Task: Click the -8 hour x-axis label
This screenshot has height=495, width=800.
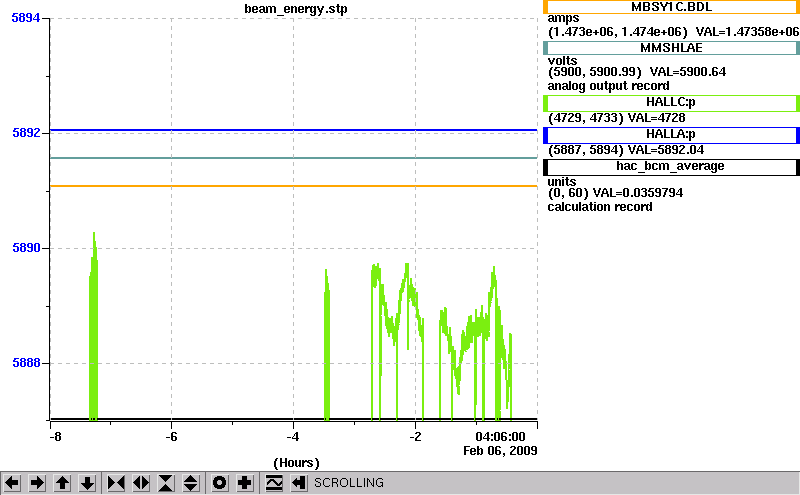Action: click(55, 437)
